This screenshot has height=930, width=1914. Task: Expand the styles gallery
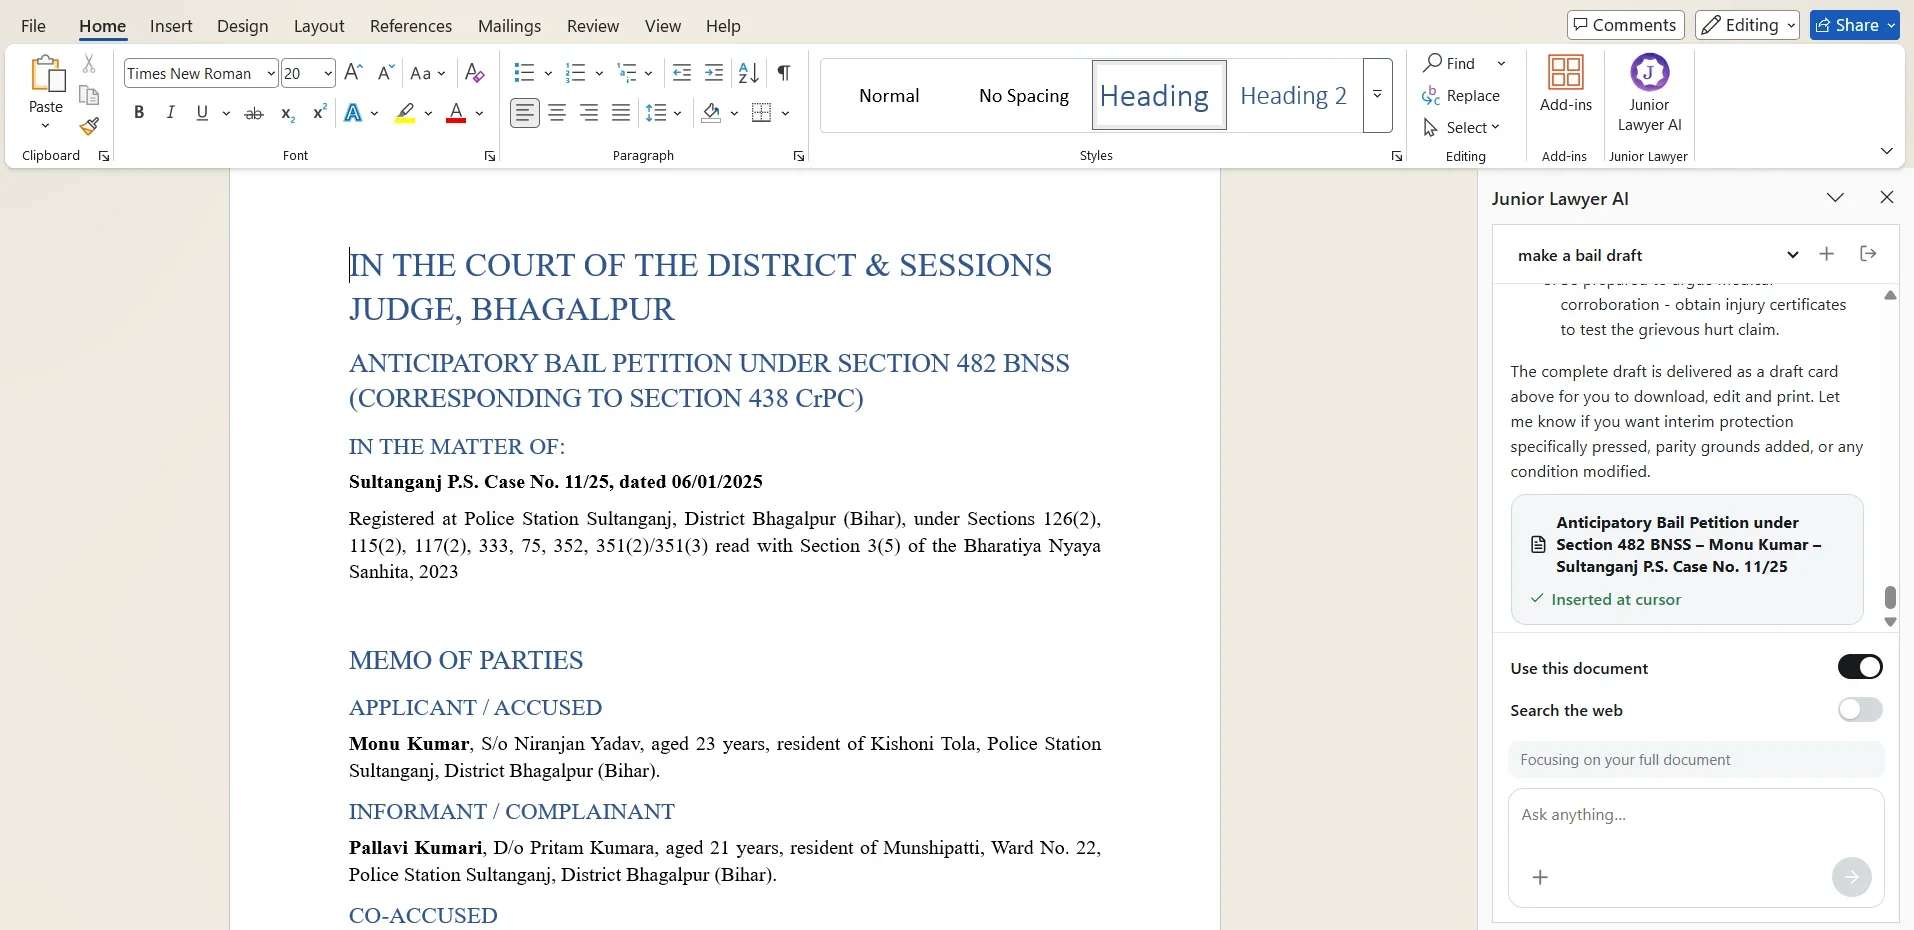coord(1377,95)
